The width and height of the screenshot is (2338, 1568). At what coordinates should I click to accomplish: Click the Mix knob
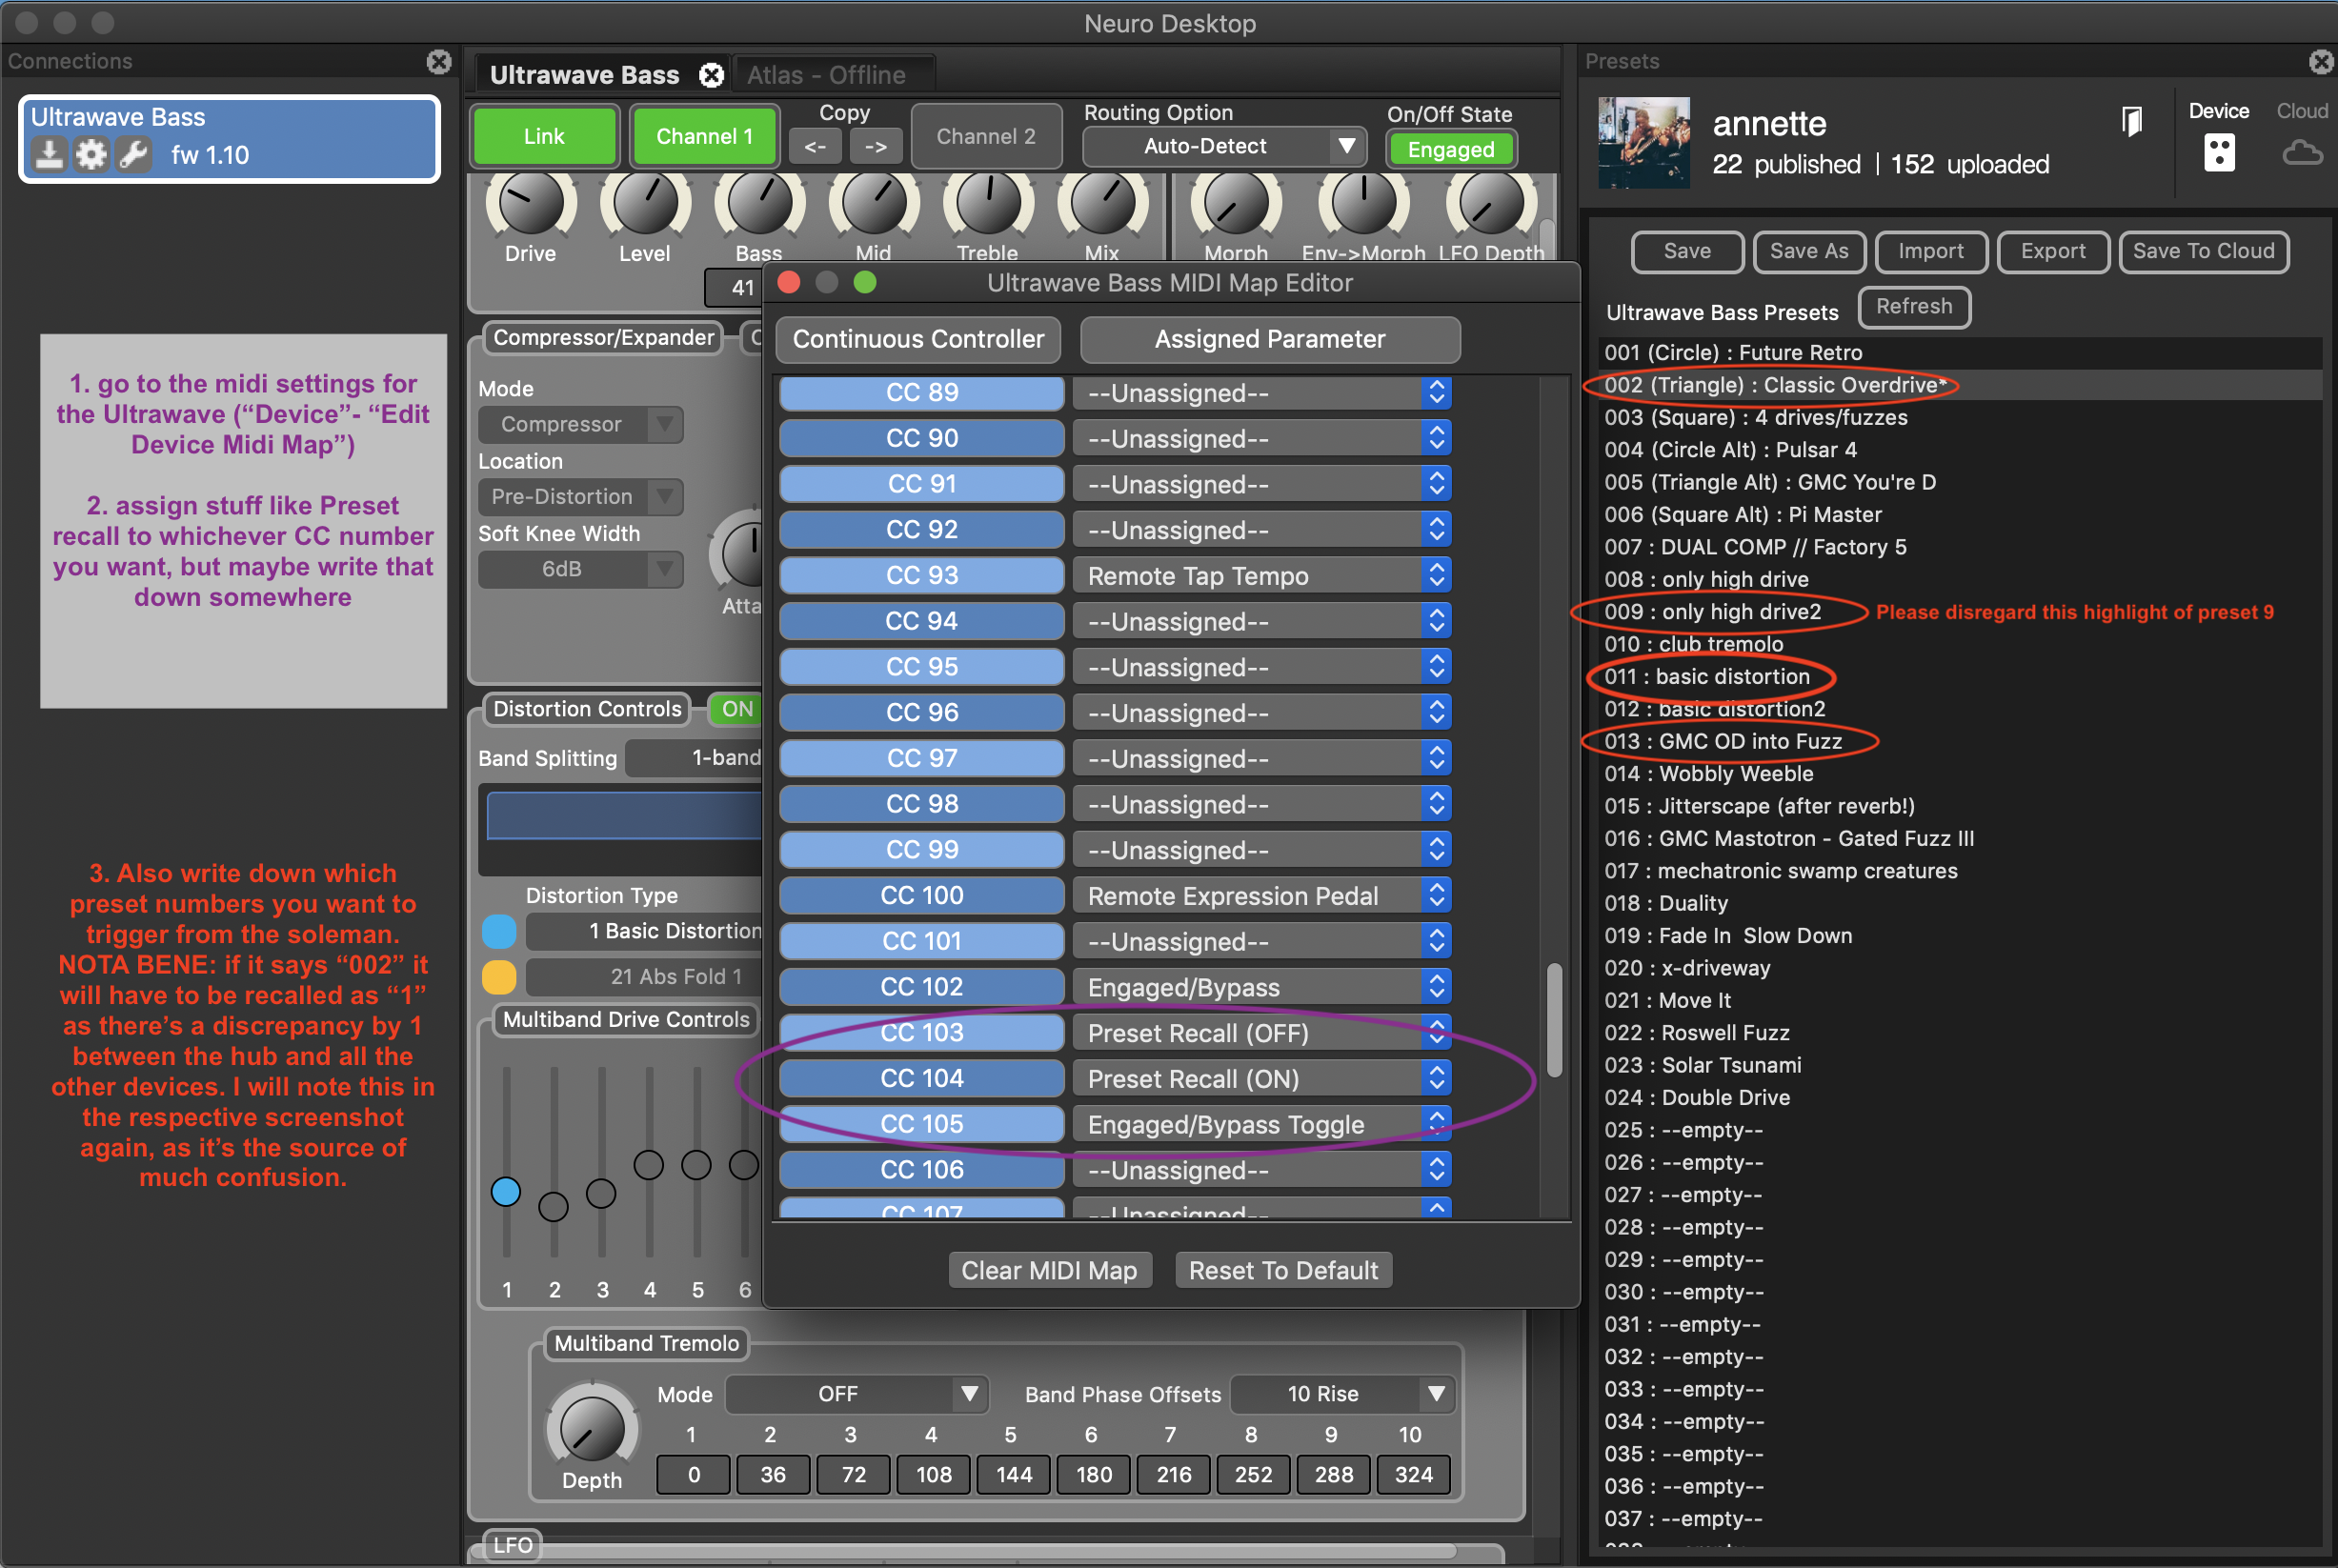tap(1102, 203)
